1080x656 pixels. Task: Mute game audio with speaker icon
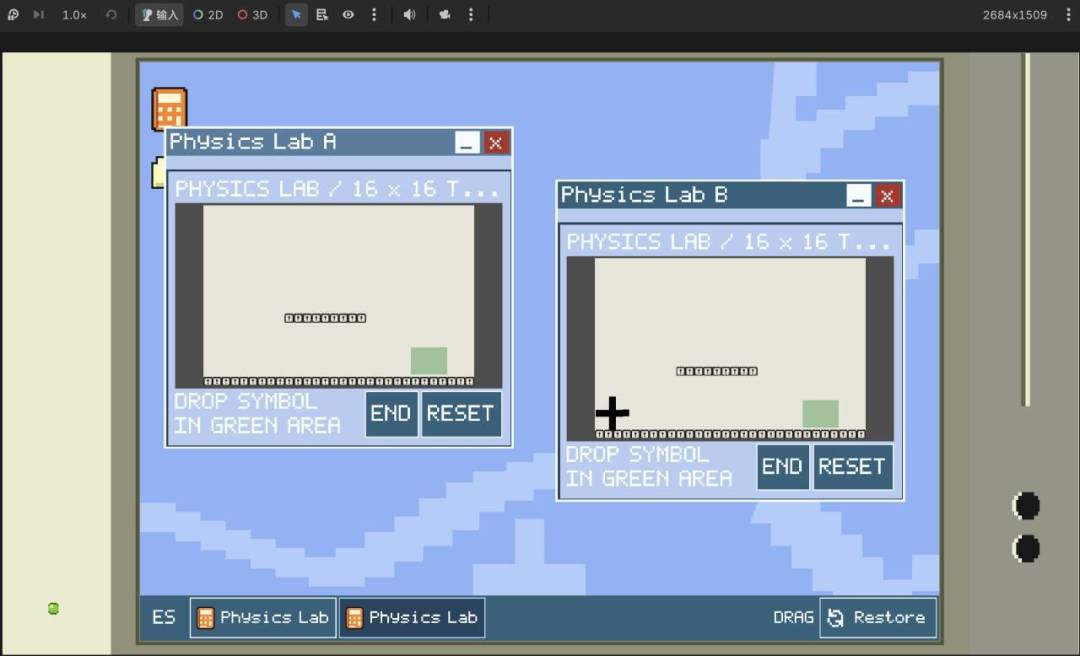click(409, 14)
